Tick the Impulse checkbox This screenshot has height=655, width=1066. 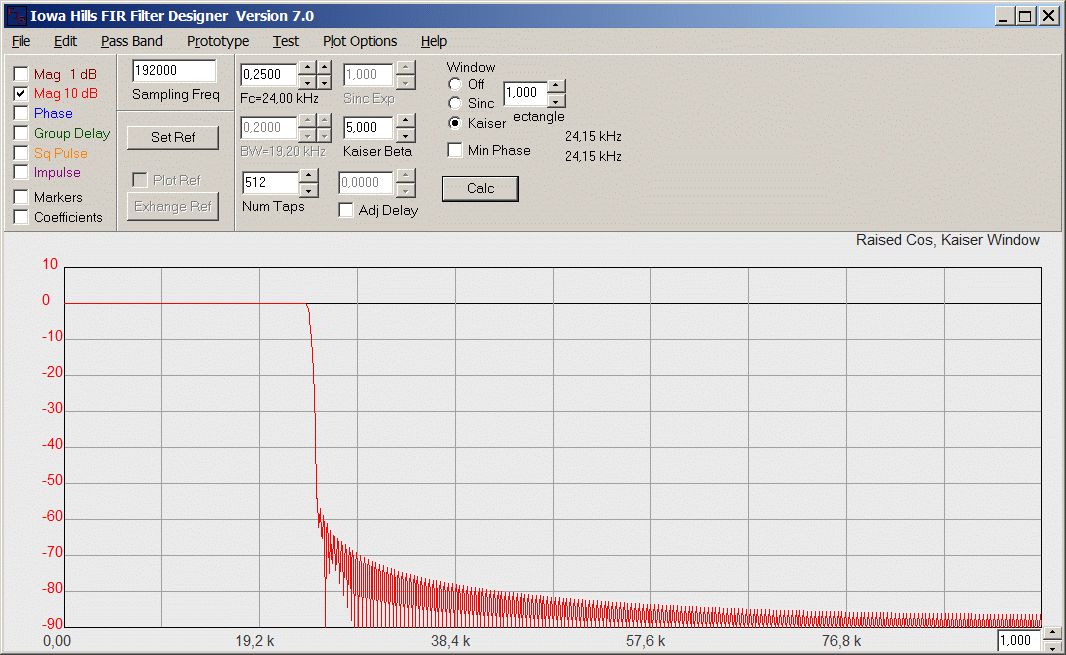pyautogui.click(x=21, y=172)
